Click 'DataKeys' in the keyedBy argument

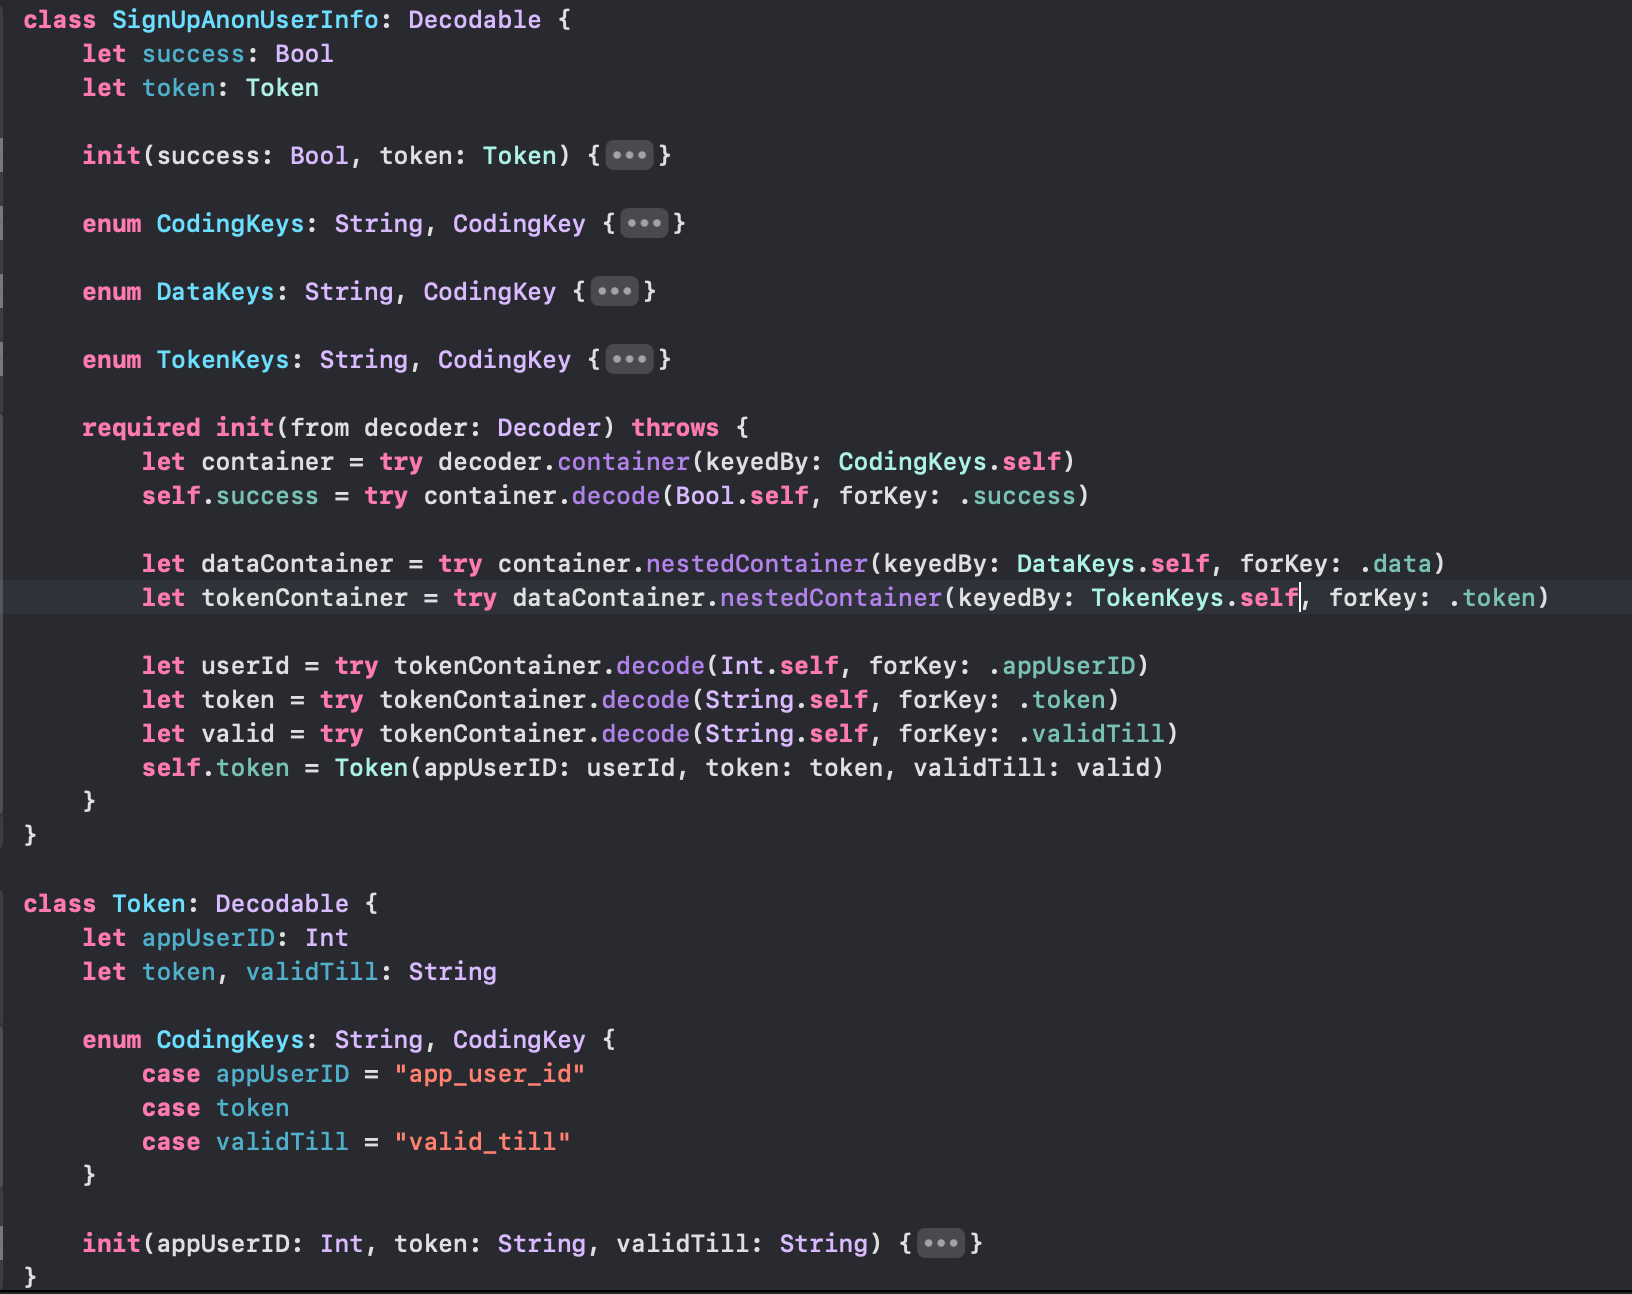coord(1076,564)
